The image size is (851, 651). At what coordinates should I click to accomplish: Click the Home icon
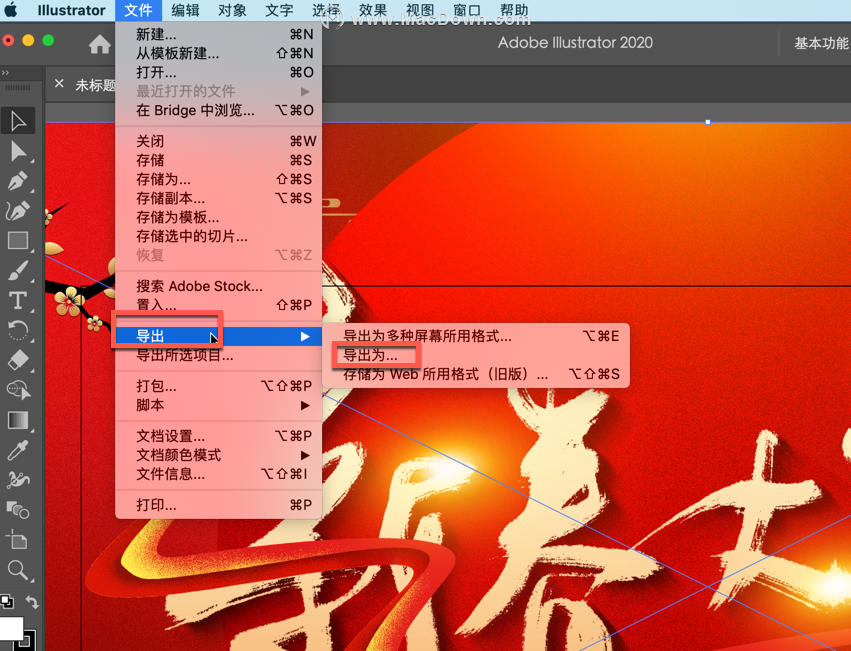(100, 44)
